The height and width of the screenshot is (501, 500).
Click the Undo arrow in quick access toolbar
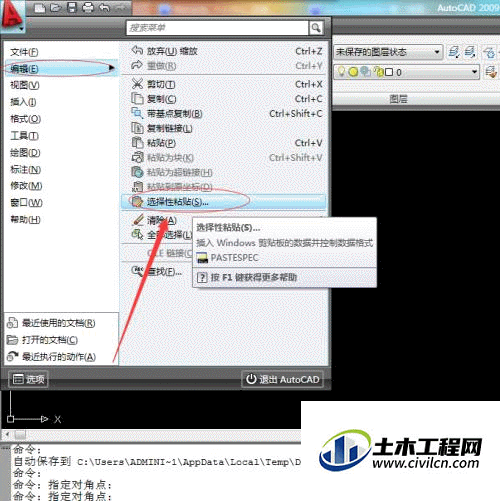(x=104, y=8)
